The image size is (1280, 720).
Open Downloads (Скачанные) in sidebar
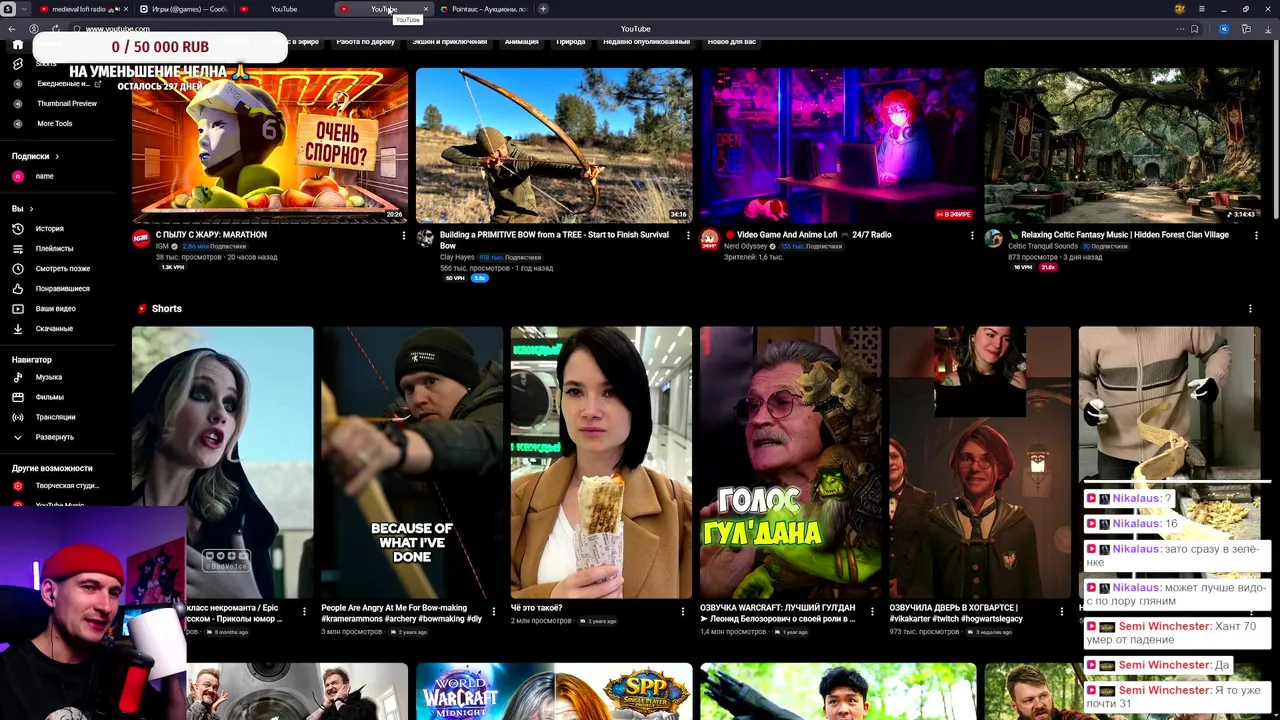pos(43,329)
